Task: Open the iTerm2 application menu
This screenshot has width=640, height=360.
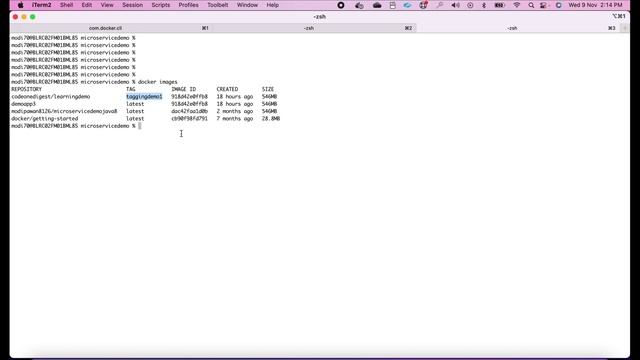Action: pos(42,5)
